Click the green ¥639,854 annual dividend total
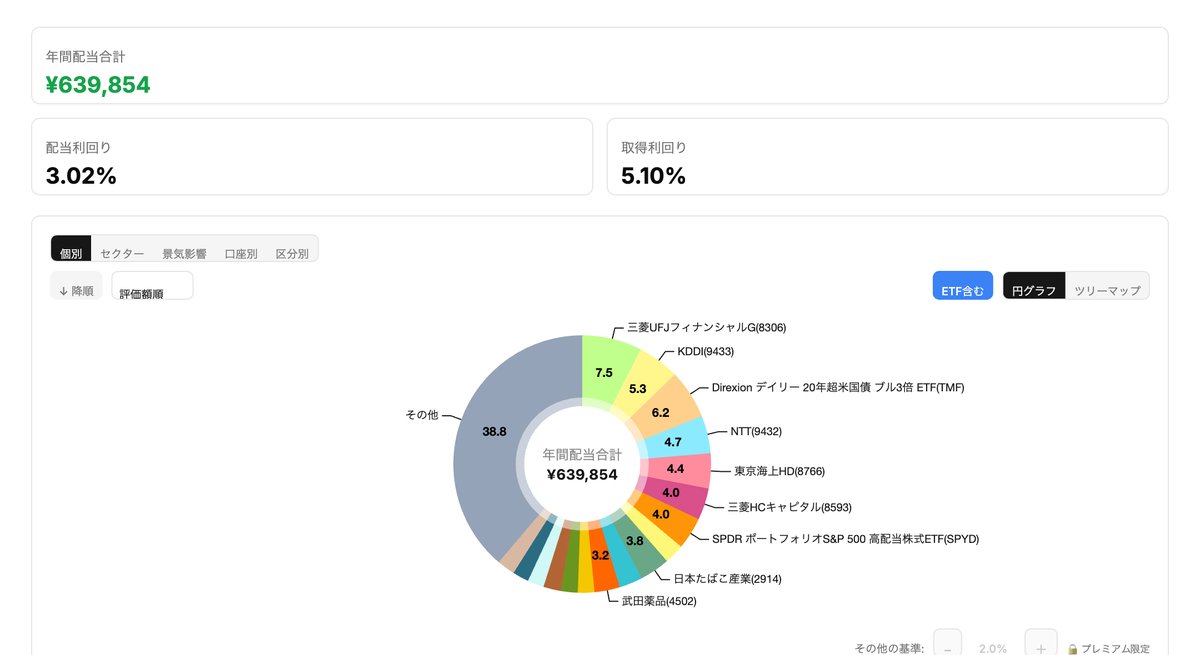1200x655 pixels. pos(98,85)
